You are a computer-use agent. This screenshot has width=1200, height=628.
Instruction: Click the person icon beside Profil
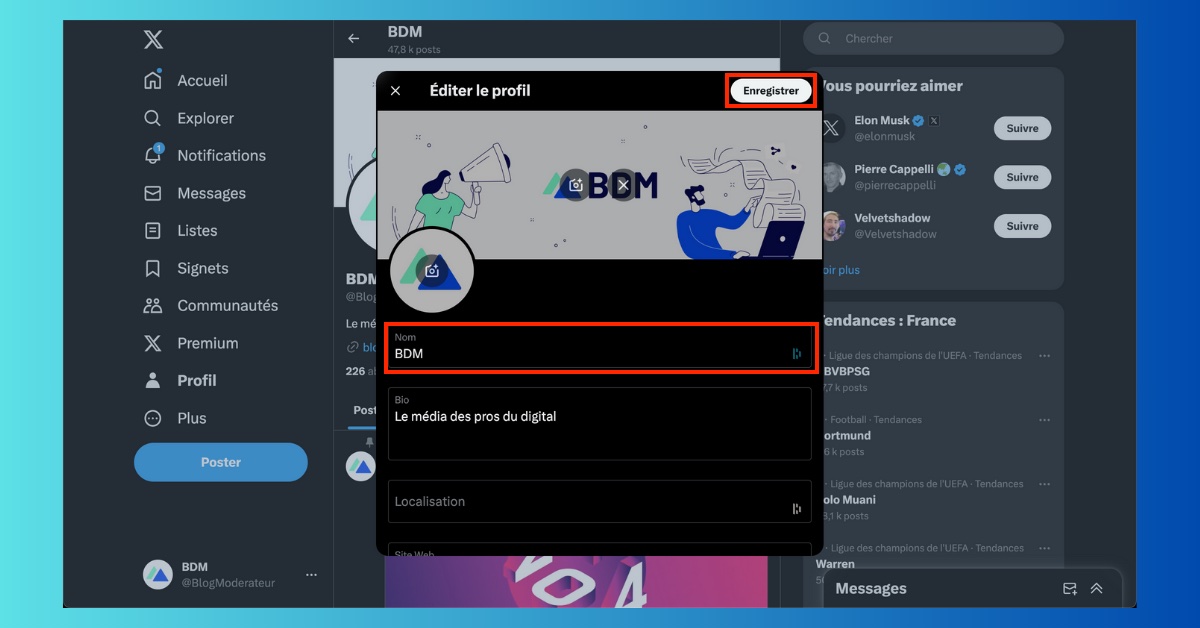(x=153, y=381)
